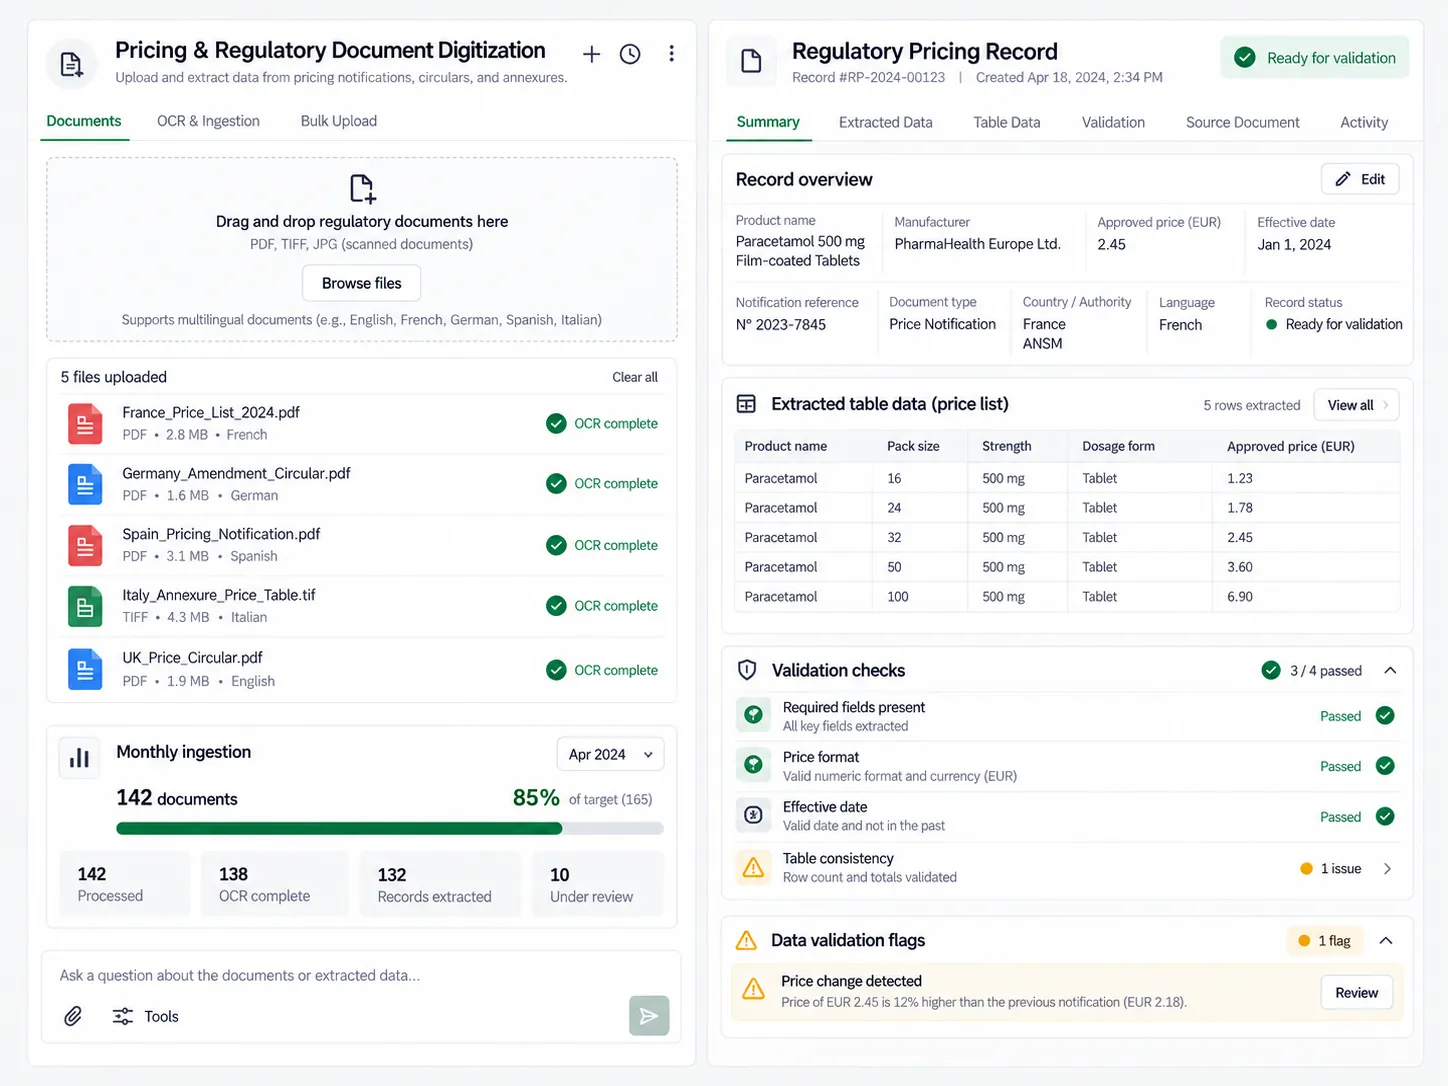Click the Germany_Amendment_Circular.pdf file icon

pyautogui.click(x=85, y=484)
